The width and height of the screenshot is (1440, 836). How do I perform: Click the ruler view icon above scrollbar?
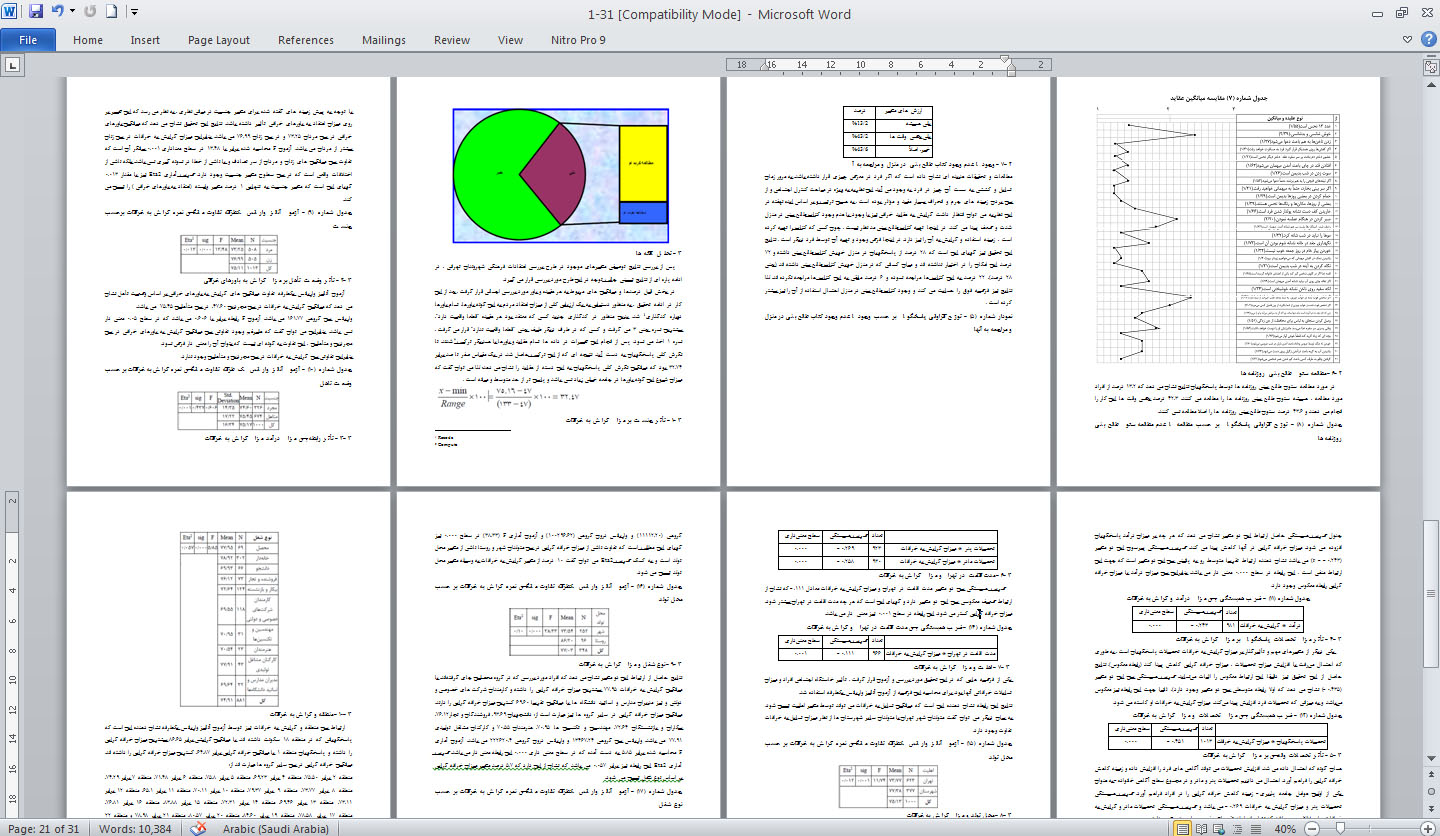tap(1429, 64)
